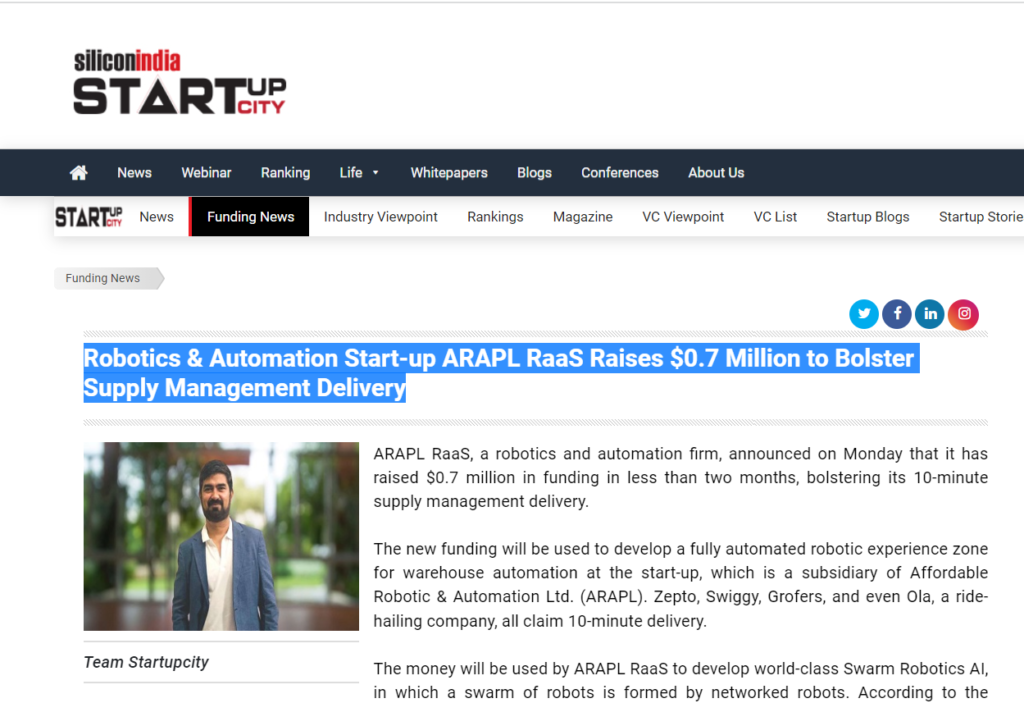
Task: Select the Funding News tab
Action: [x=250, y=217]
